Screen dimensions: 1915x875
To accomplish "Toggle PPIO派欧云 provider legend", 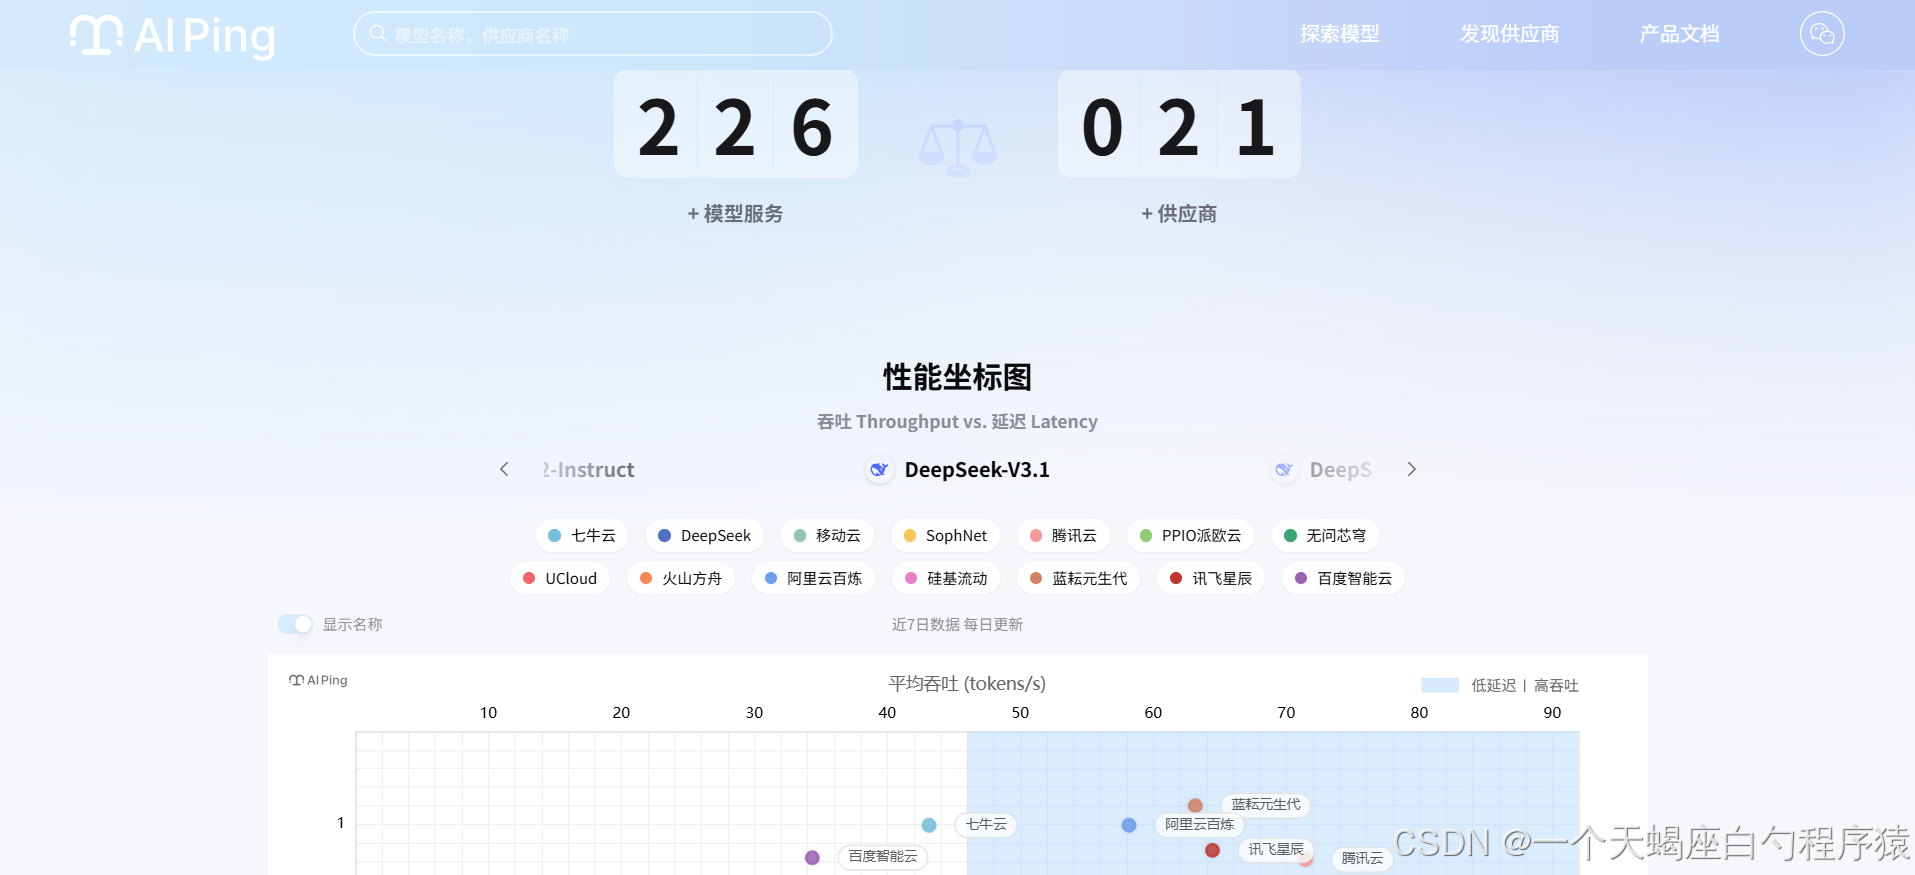I will 1190,536.
